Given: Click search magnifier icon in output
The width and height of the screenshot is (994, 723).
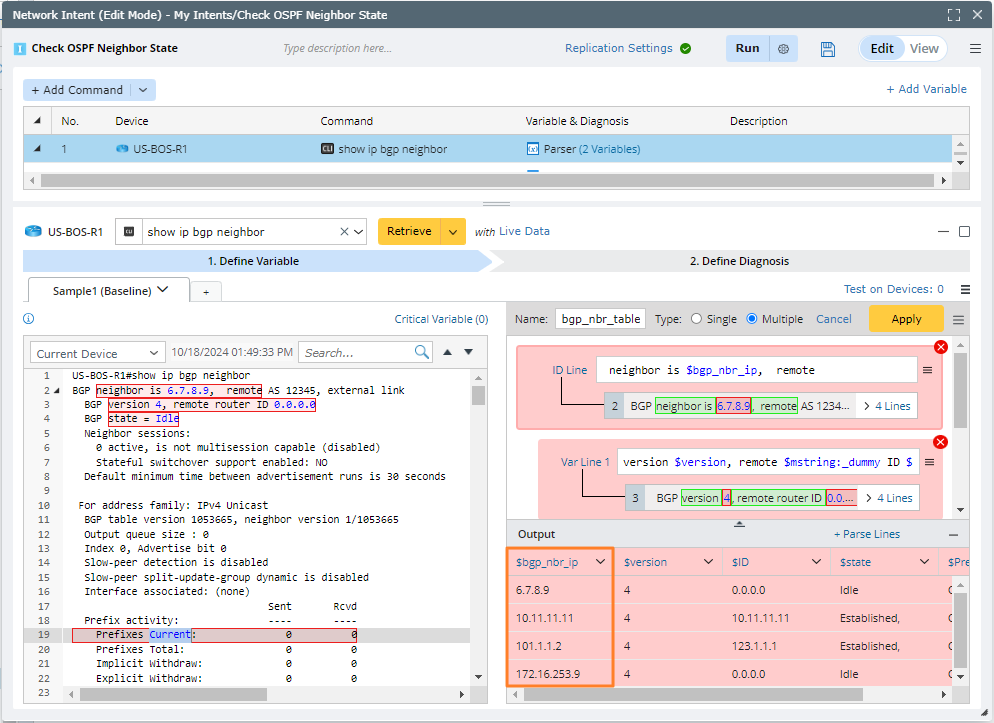Looking at the screenshot, I should (x=422, y=353).
